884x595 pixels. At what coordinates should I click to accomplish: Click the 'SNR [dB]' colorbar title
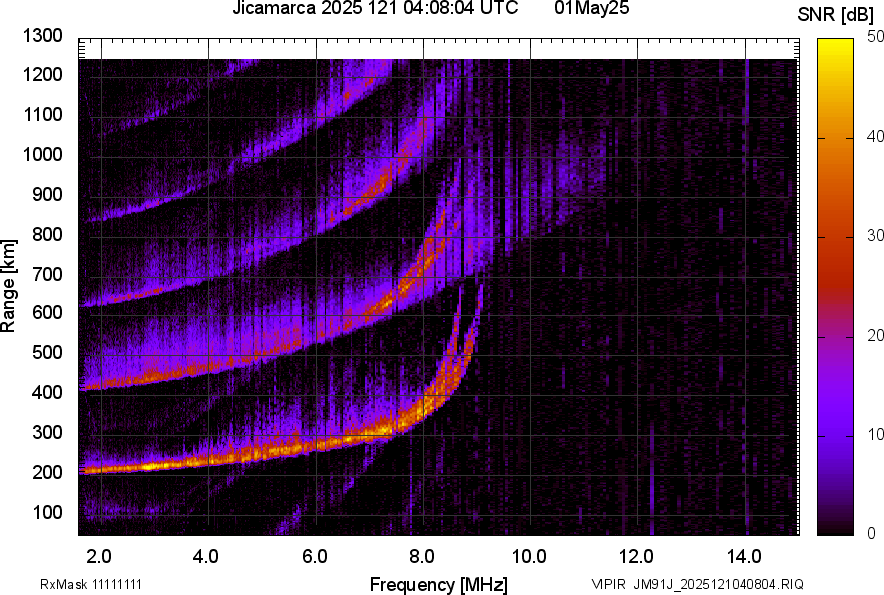click(x=836, y=15)
